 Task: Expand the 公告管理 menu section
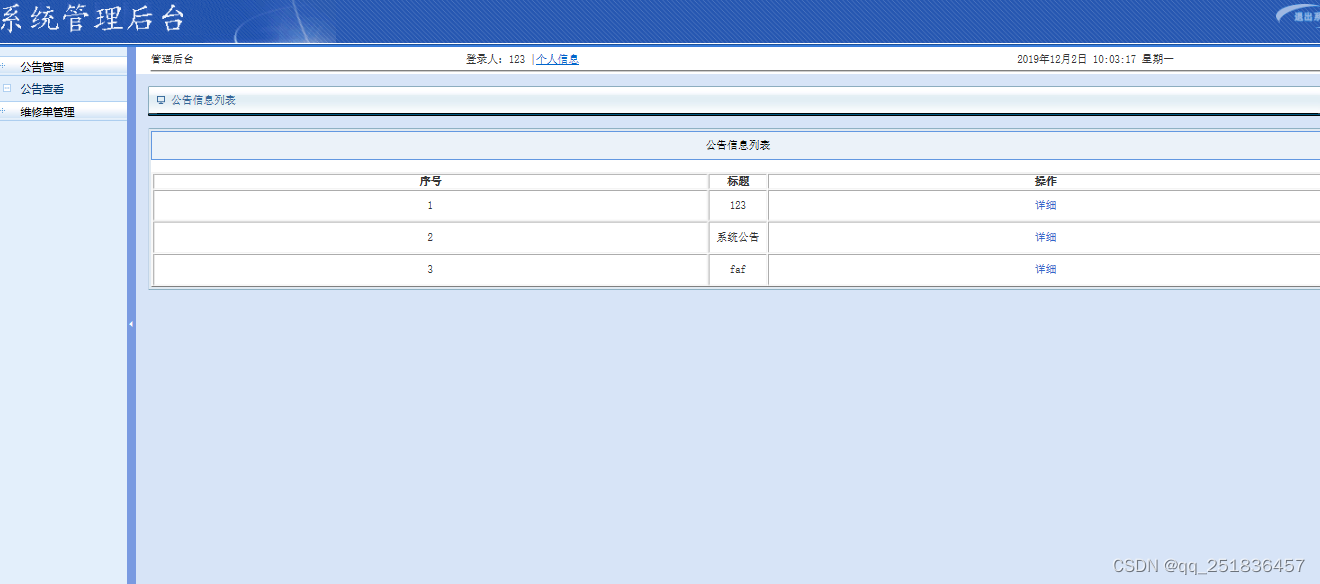(44, 65)
